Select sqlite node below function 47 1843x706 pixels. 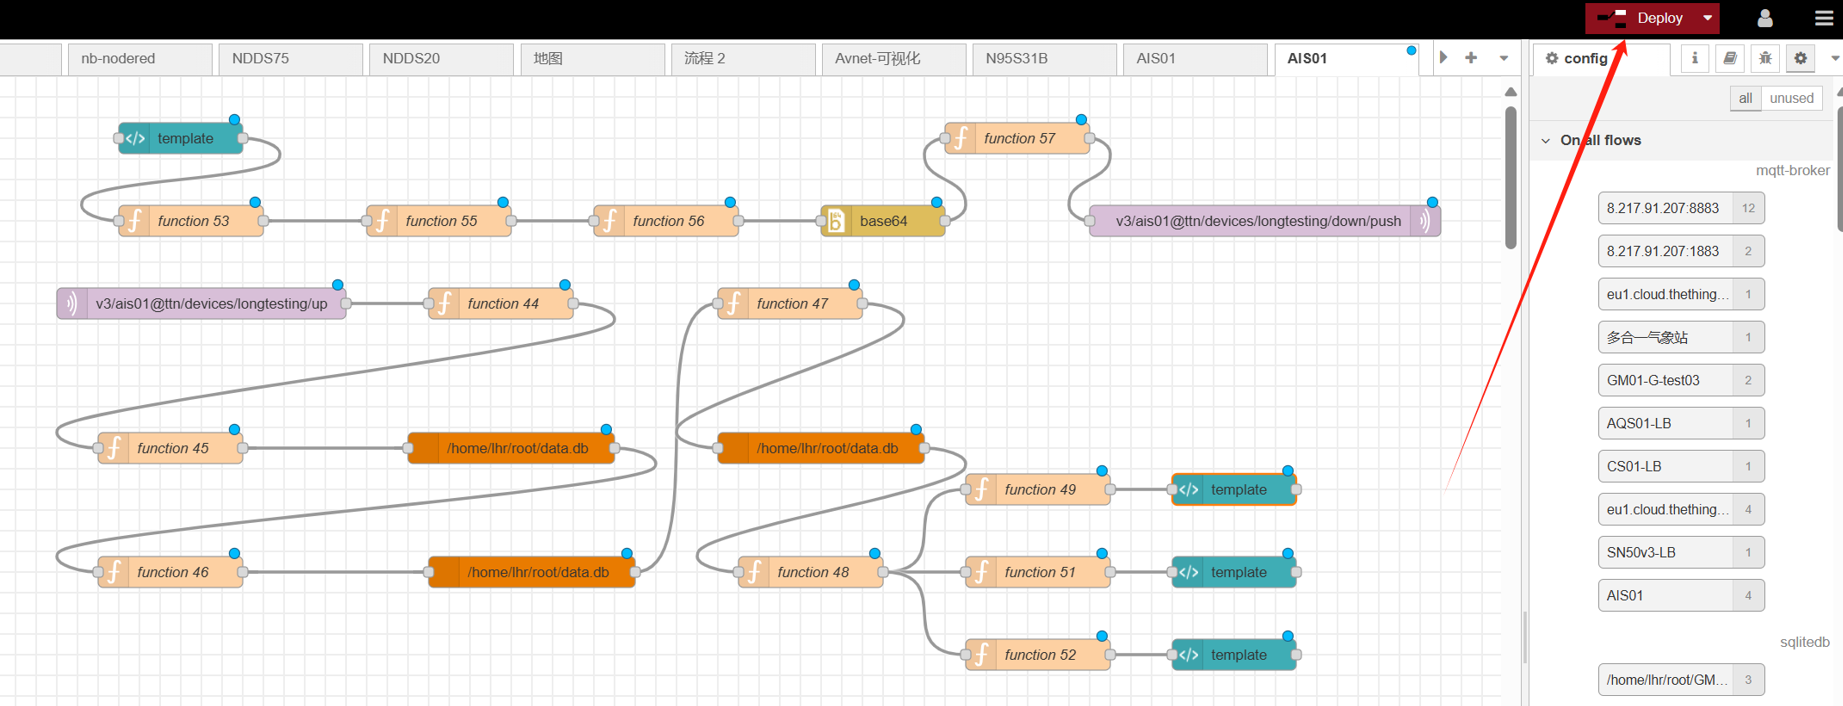pos(821,448)
